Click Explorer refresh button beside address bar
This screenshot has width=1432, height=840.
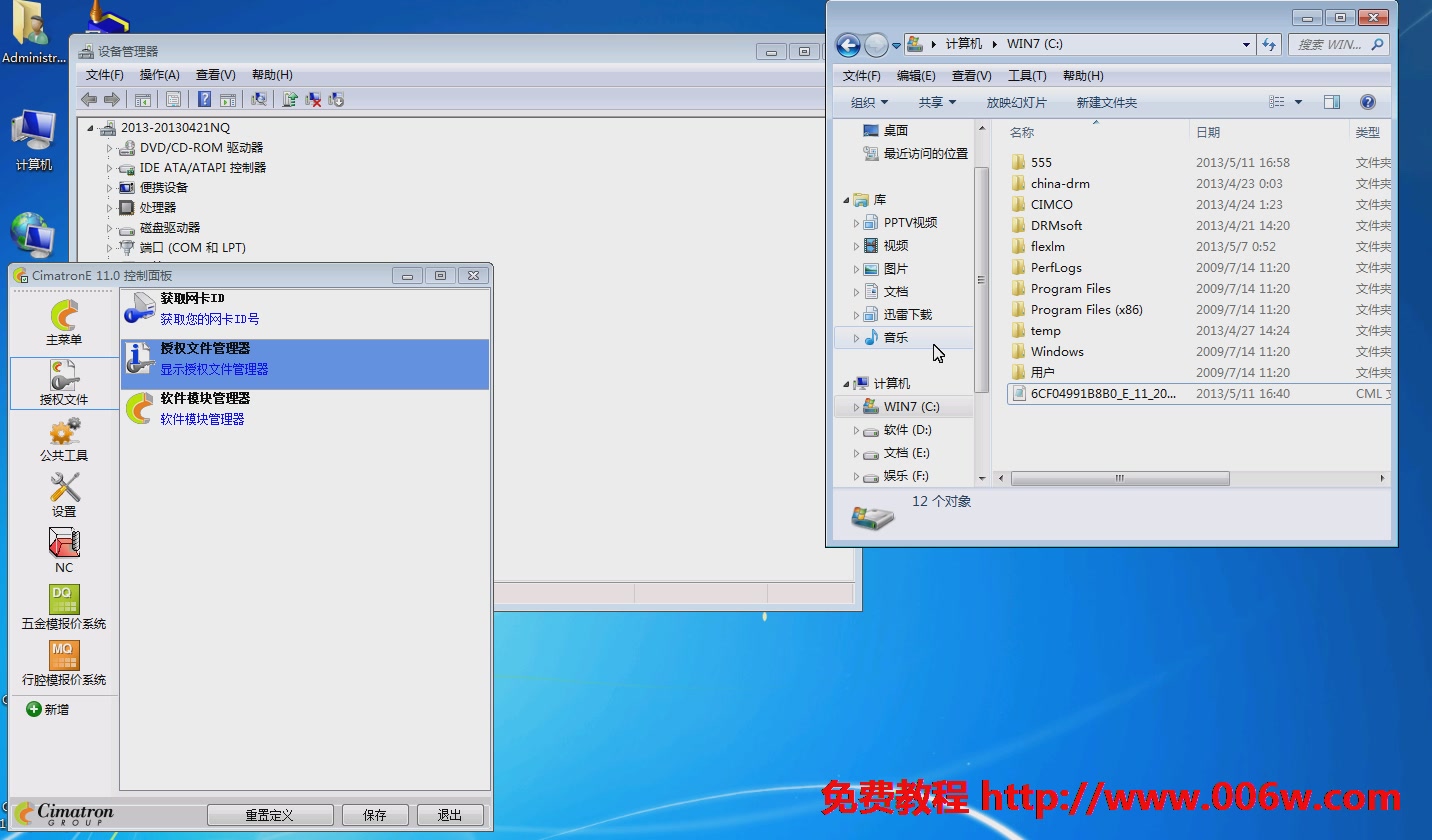(x=1269, y=44)
